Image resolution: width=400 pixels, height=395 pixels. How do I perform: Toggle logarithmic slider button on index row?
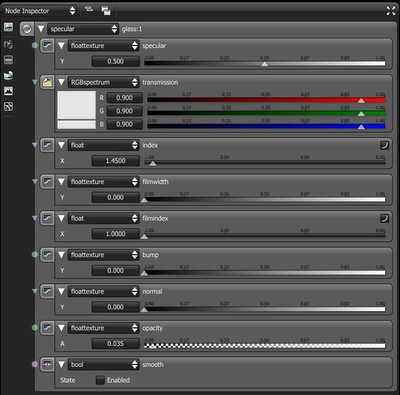tap(384, 145)
